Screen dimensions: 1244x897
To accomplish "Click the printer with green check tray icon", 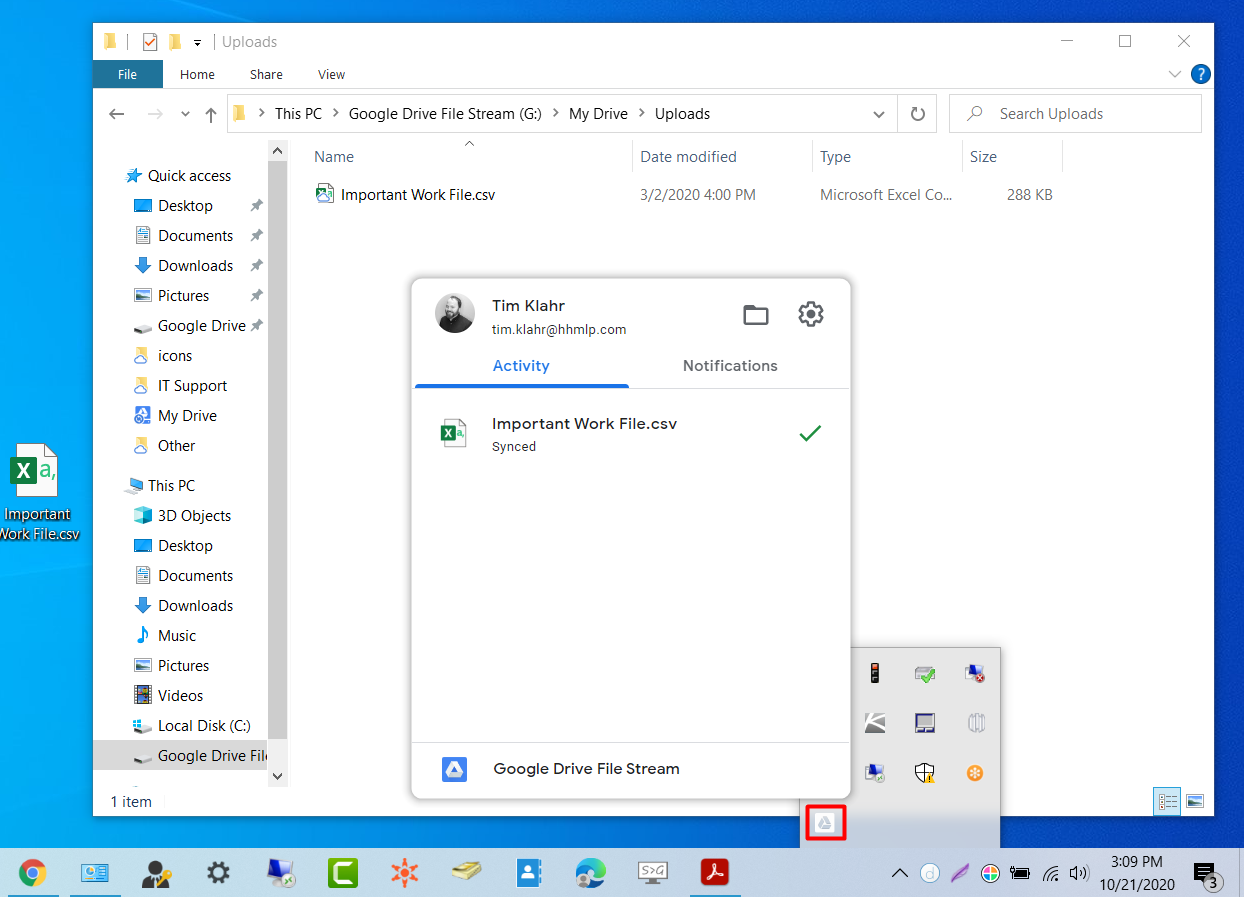I will tap(925, 674).
